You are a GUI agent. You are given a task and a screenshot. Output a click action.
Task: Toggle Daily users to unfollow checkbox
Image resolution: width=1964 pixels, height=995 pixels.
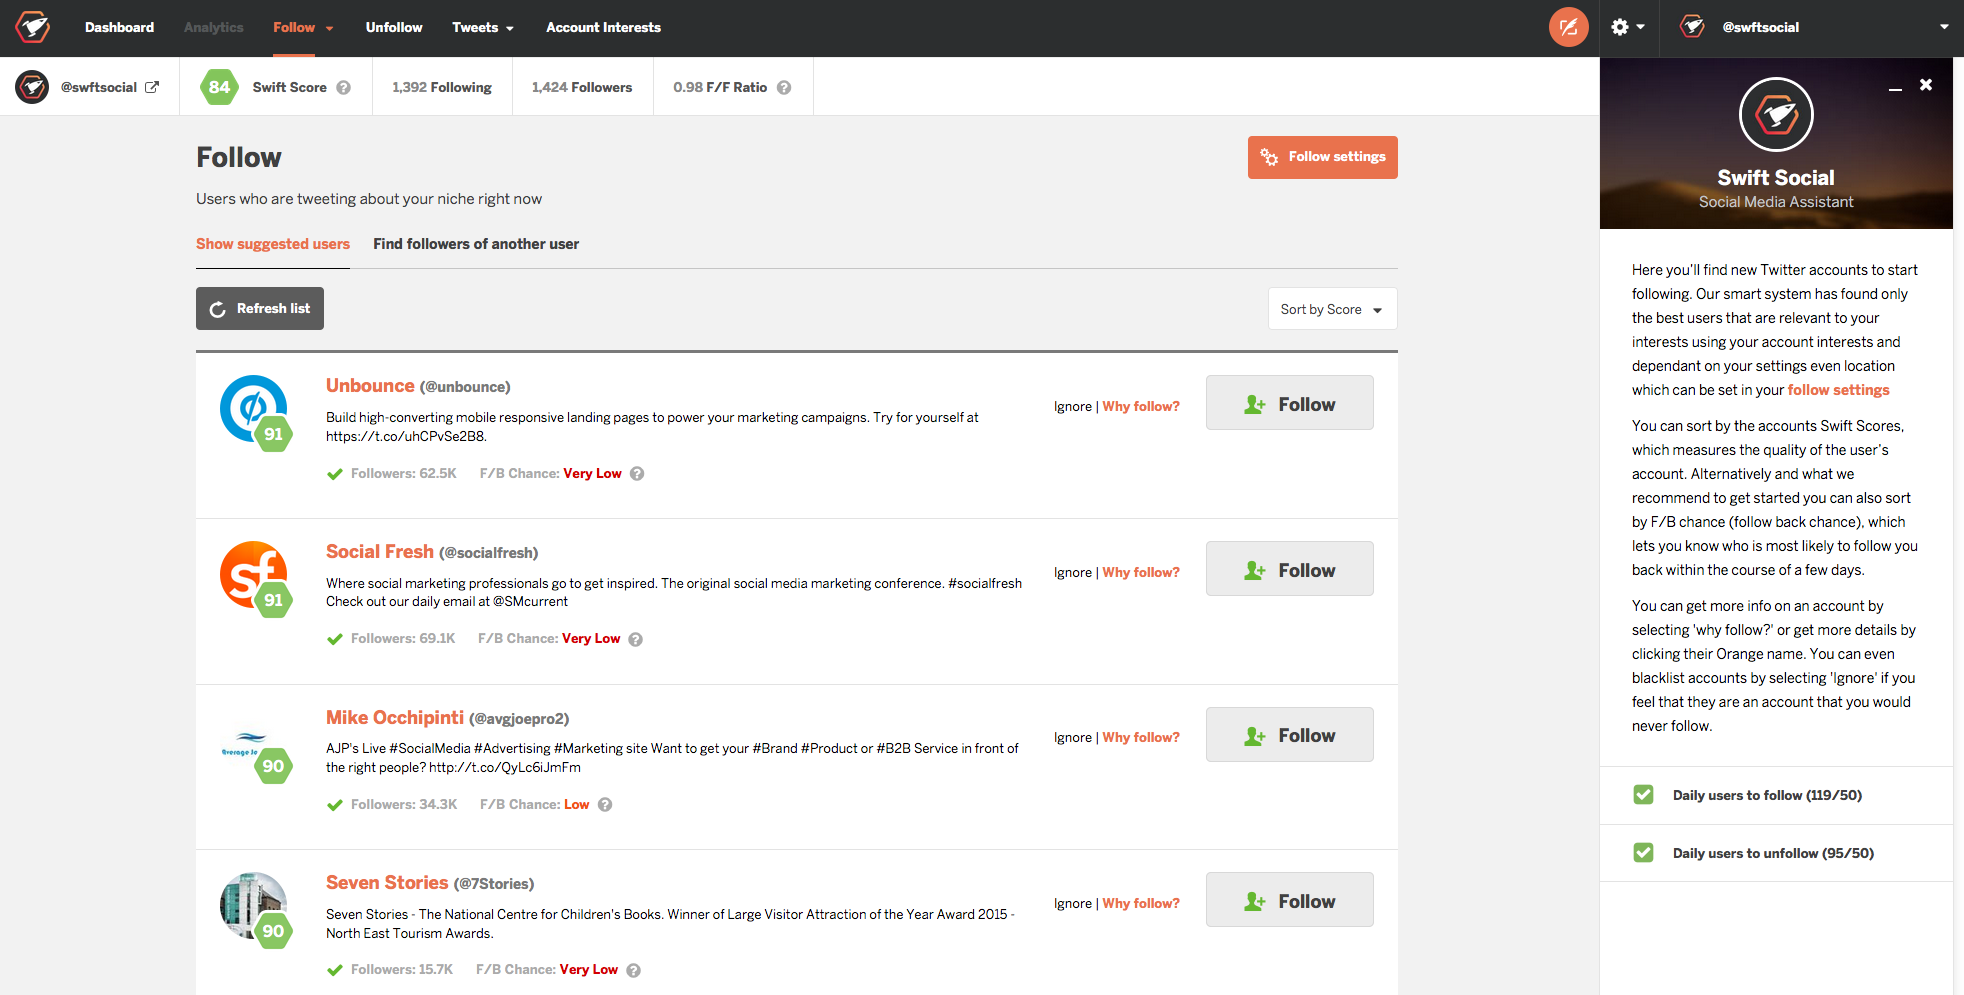point(1644,852)
